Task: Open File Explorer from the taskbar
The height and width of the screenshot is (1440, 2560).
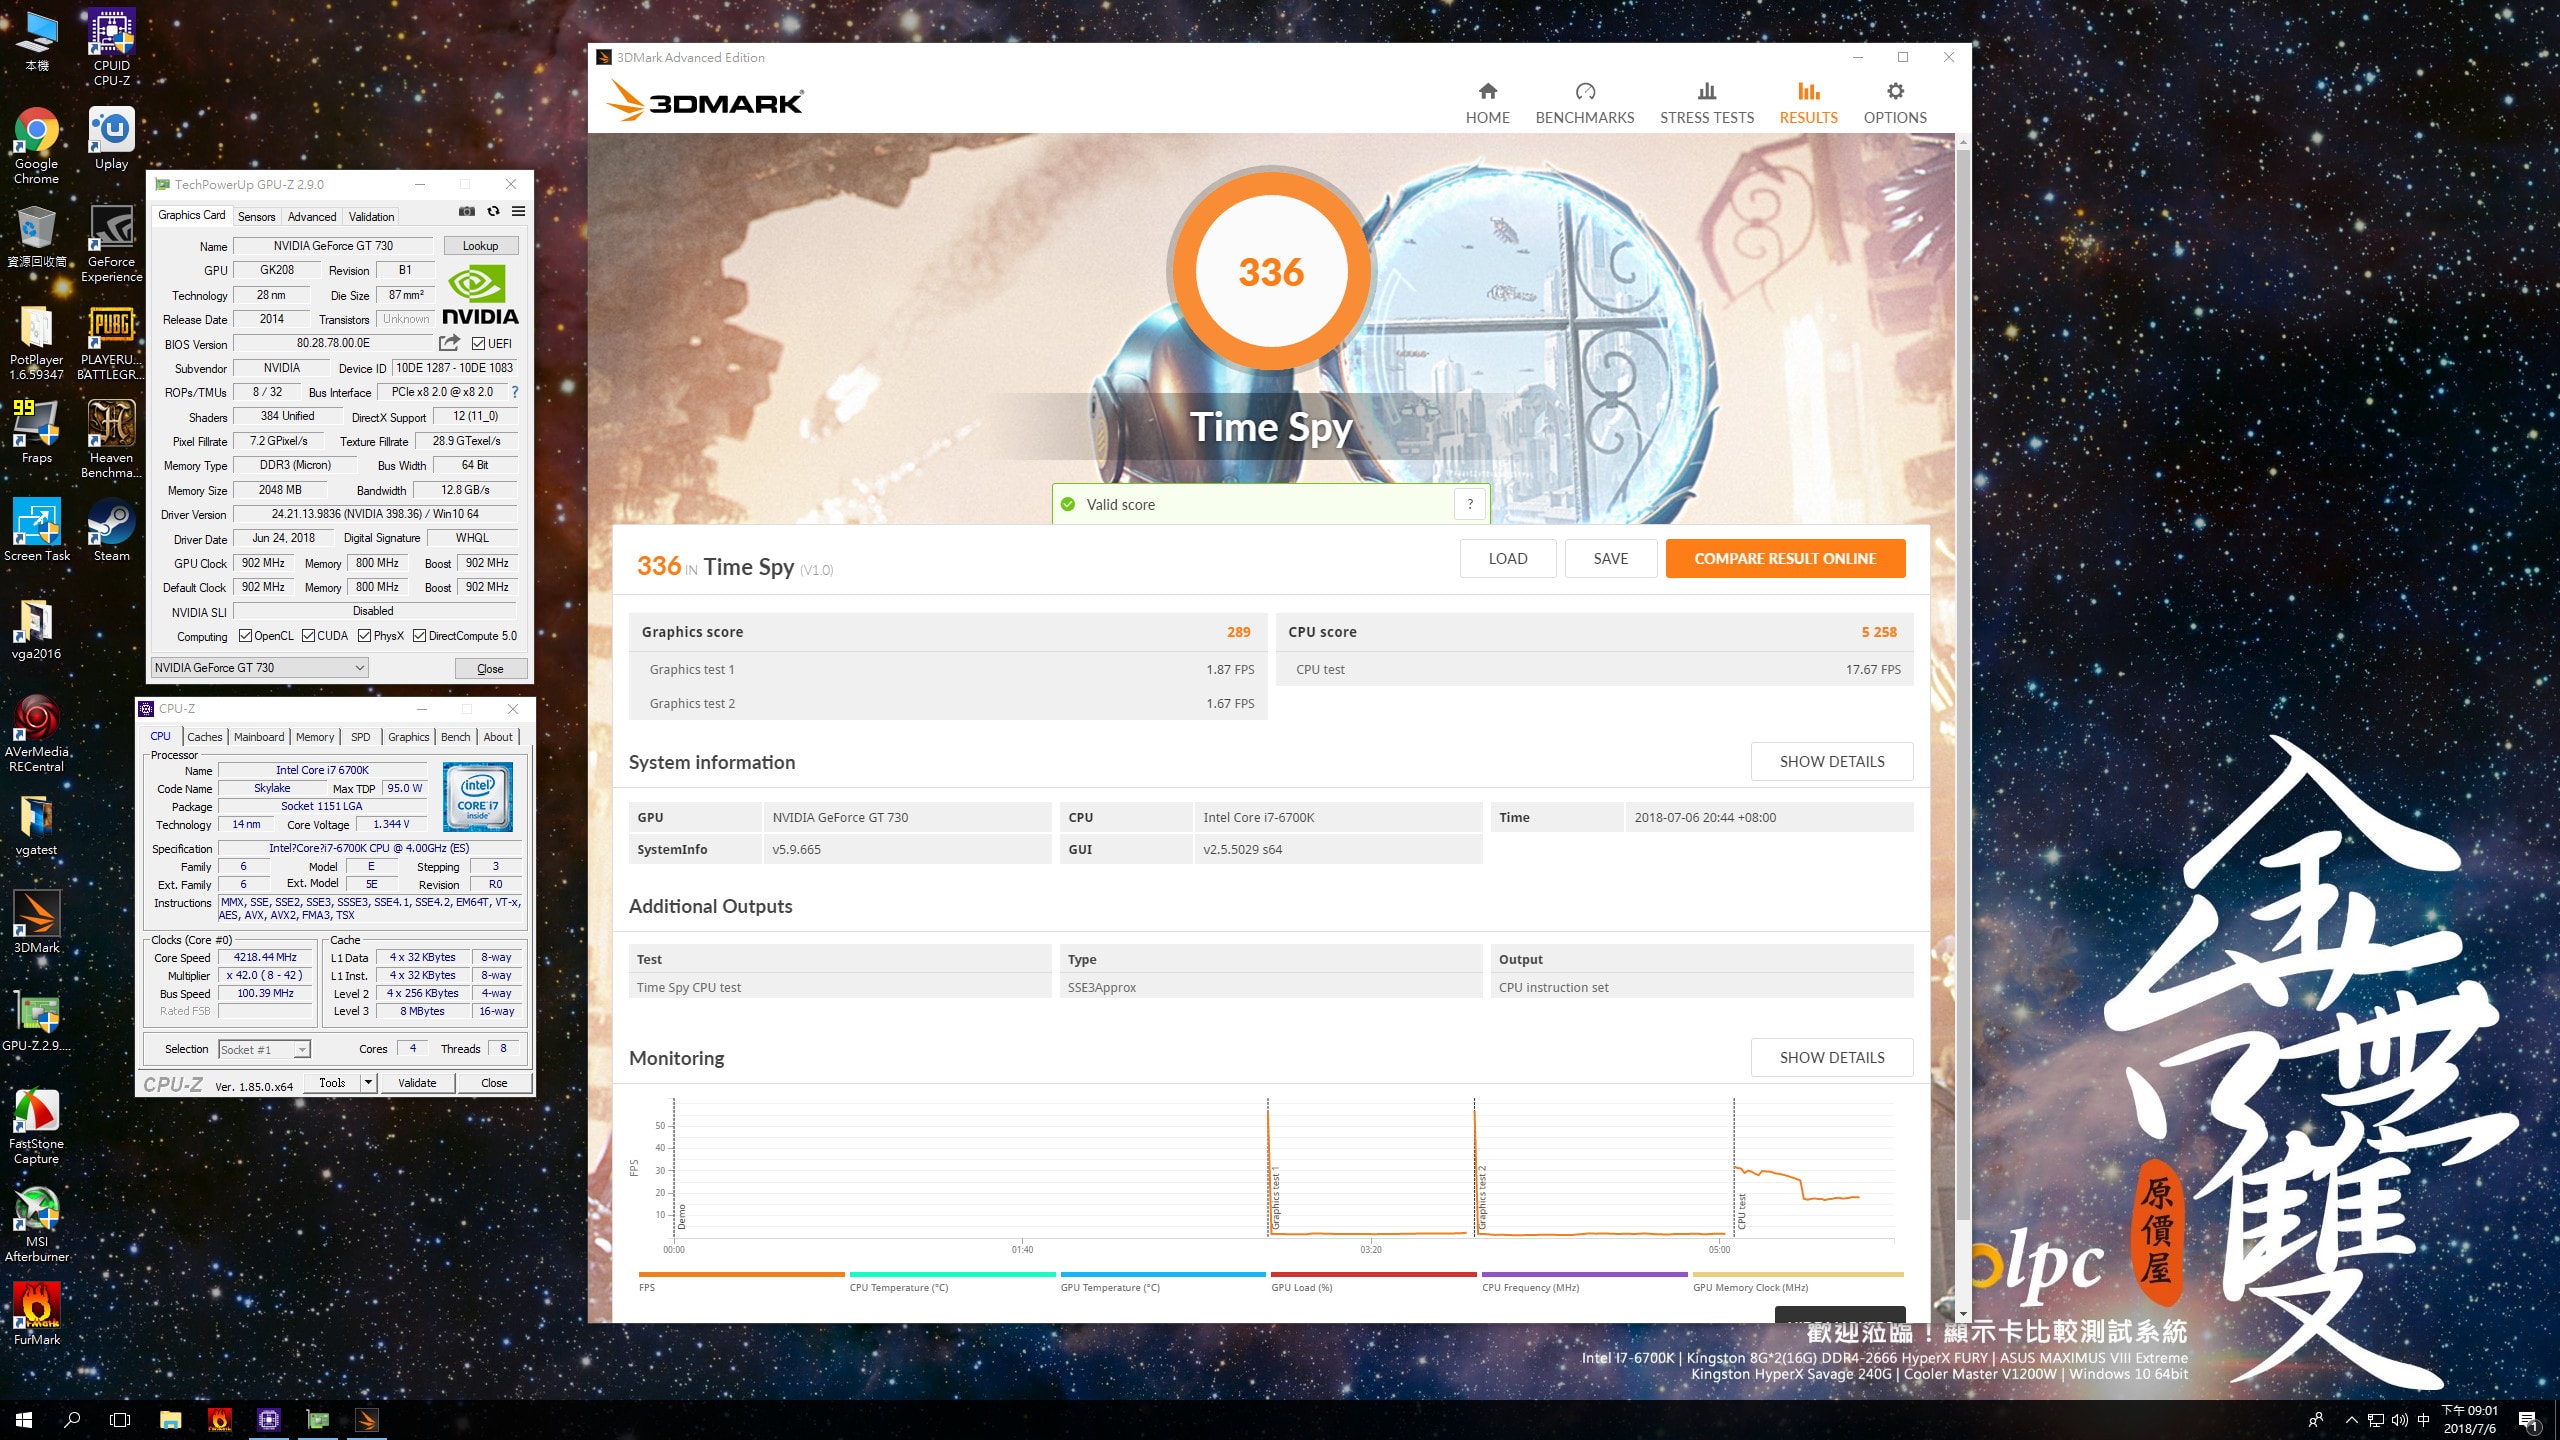Action: click(170, 1419)
